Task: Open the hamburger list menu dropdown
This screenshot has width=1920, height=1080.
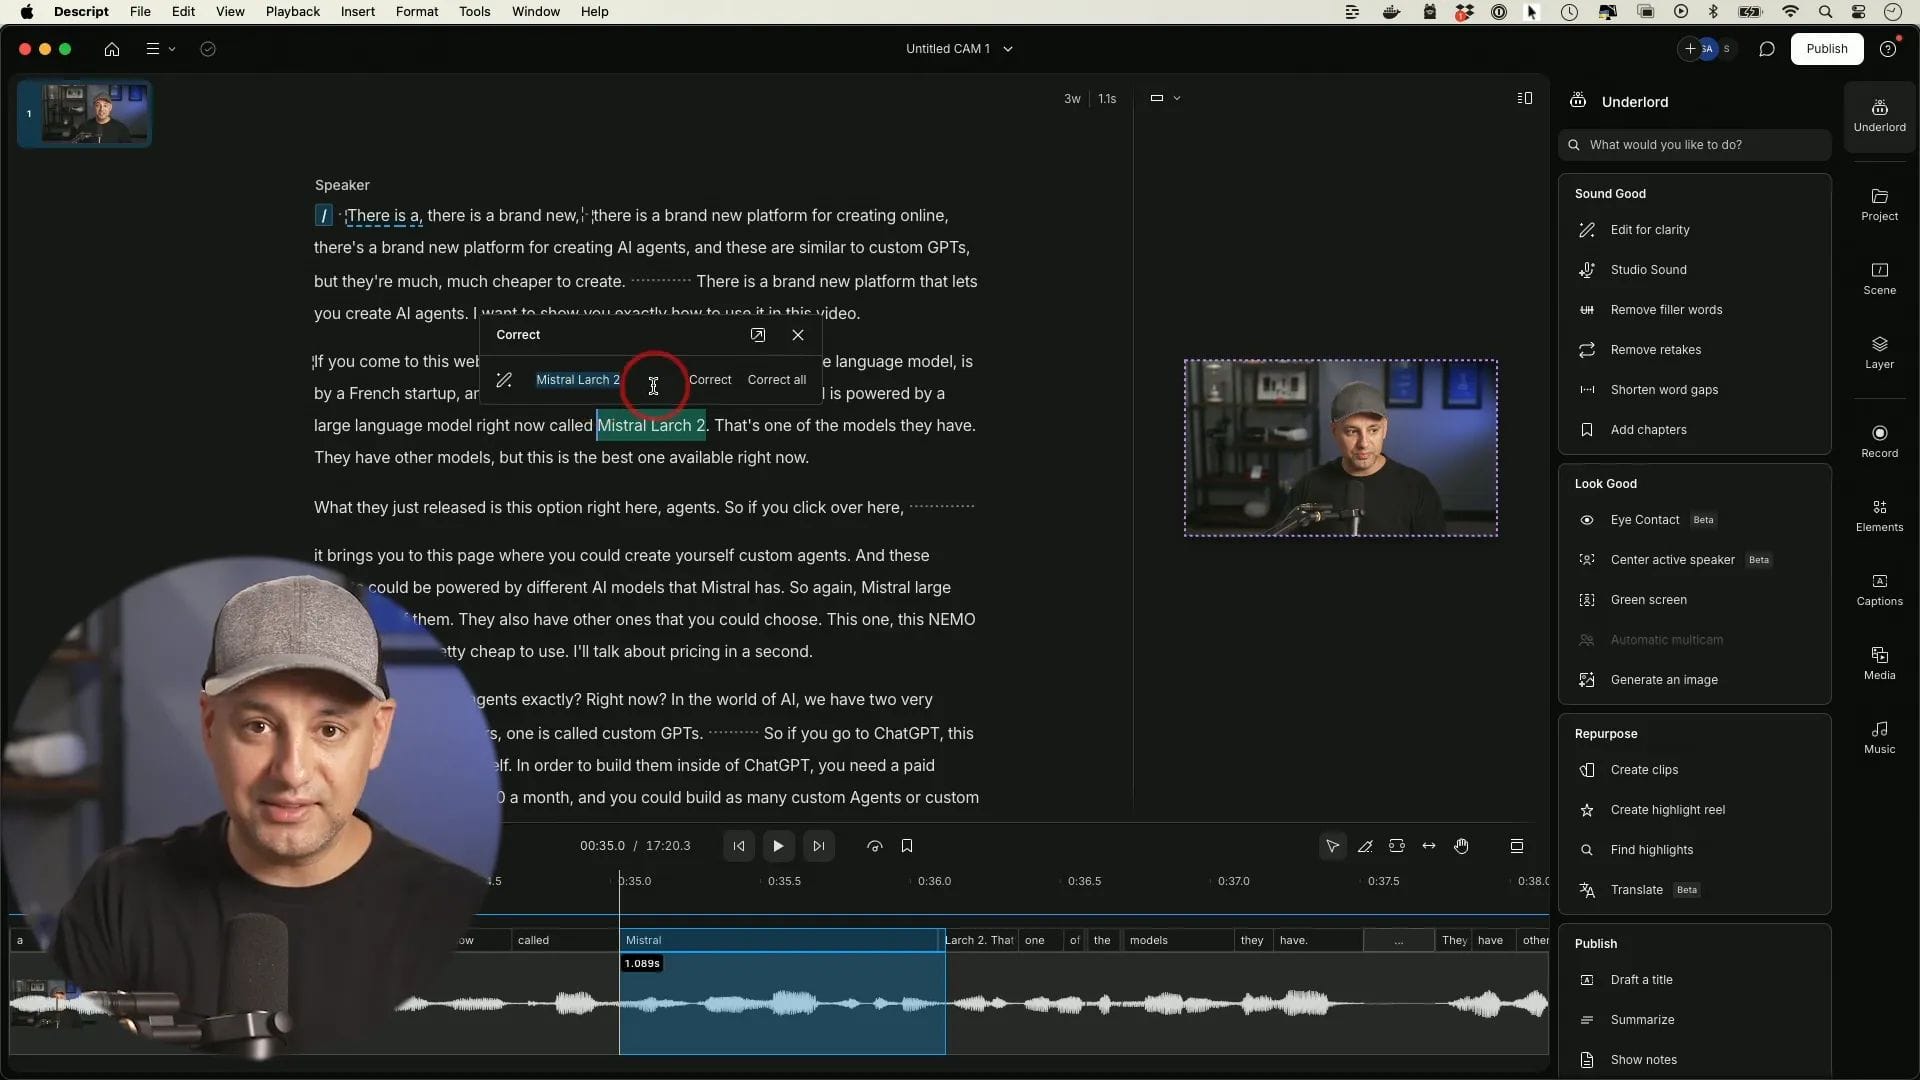Action: [x=160, y=49]
